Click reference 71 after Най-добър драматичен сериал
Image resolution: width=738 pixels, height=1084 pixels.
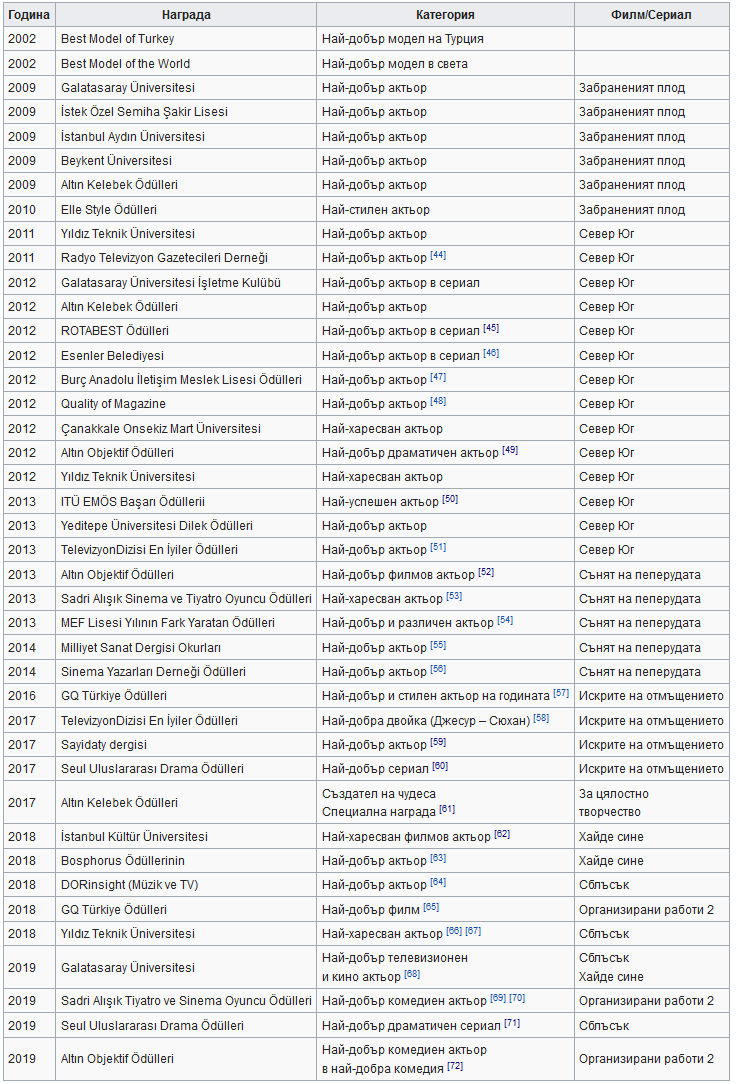512,1023
